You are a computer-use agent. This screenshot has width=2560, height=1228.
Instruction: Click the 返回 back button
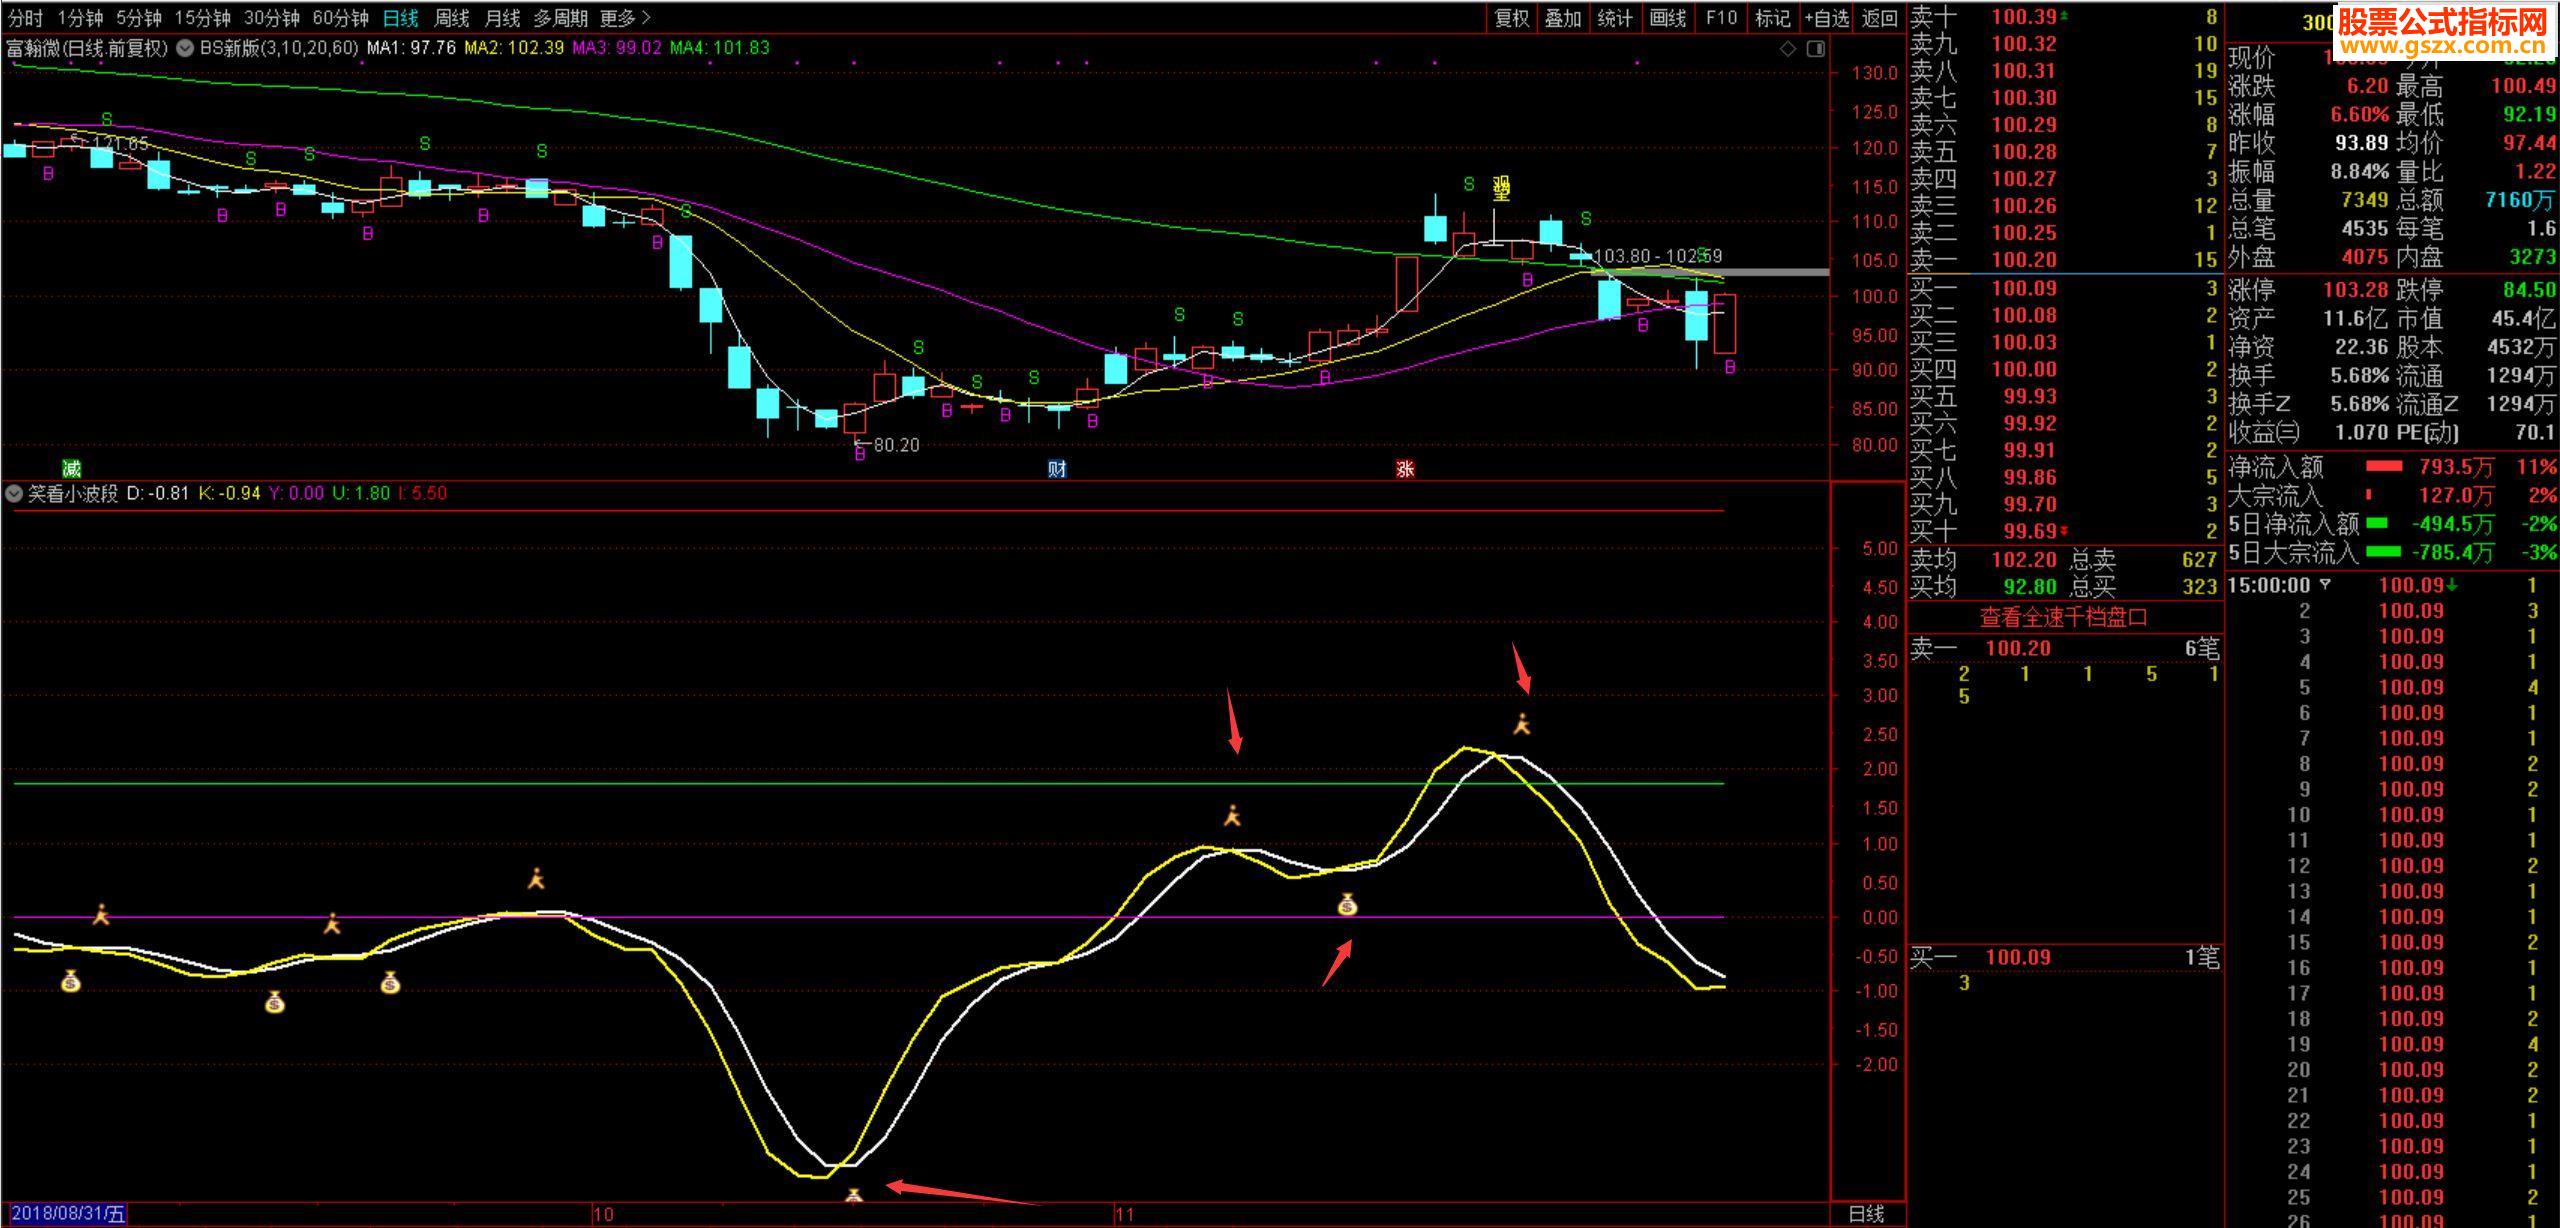1880,18
